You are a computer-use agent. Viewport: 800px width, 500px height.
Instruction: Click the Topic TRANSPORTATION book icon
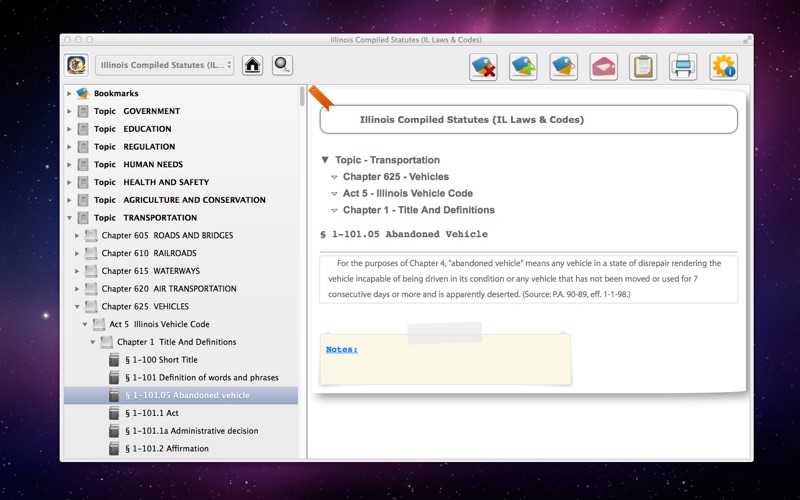83,218
